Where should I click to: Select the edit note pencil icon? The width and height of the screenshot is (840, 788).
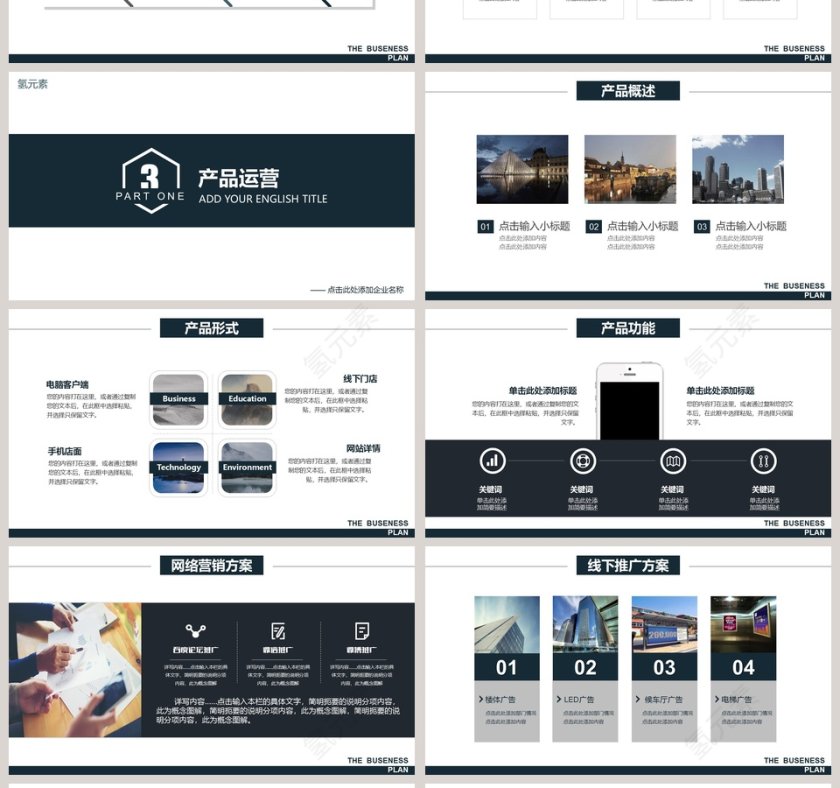[278, 631]
